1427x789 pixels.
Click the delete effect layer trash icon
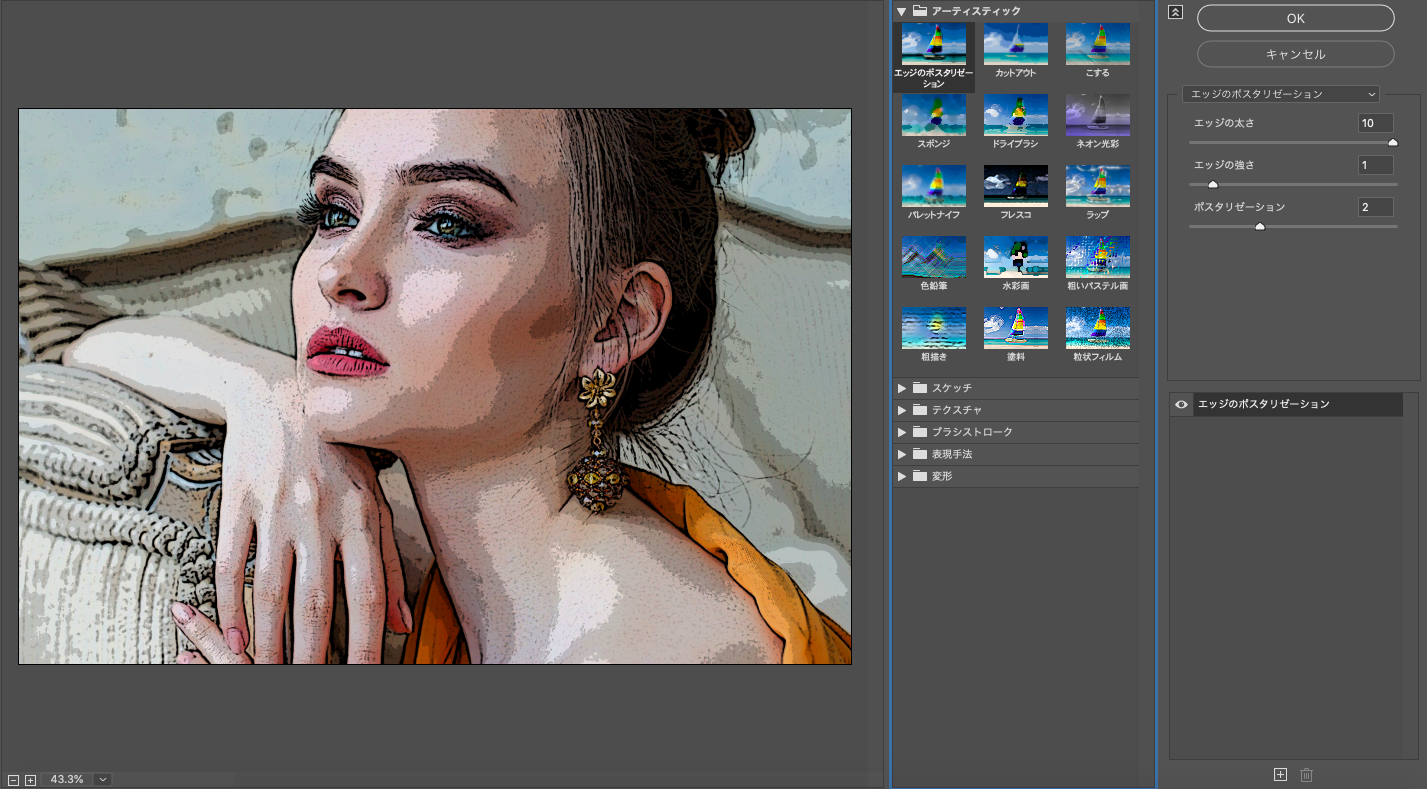click(1306, 775)
